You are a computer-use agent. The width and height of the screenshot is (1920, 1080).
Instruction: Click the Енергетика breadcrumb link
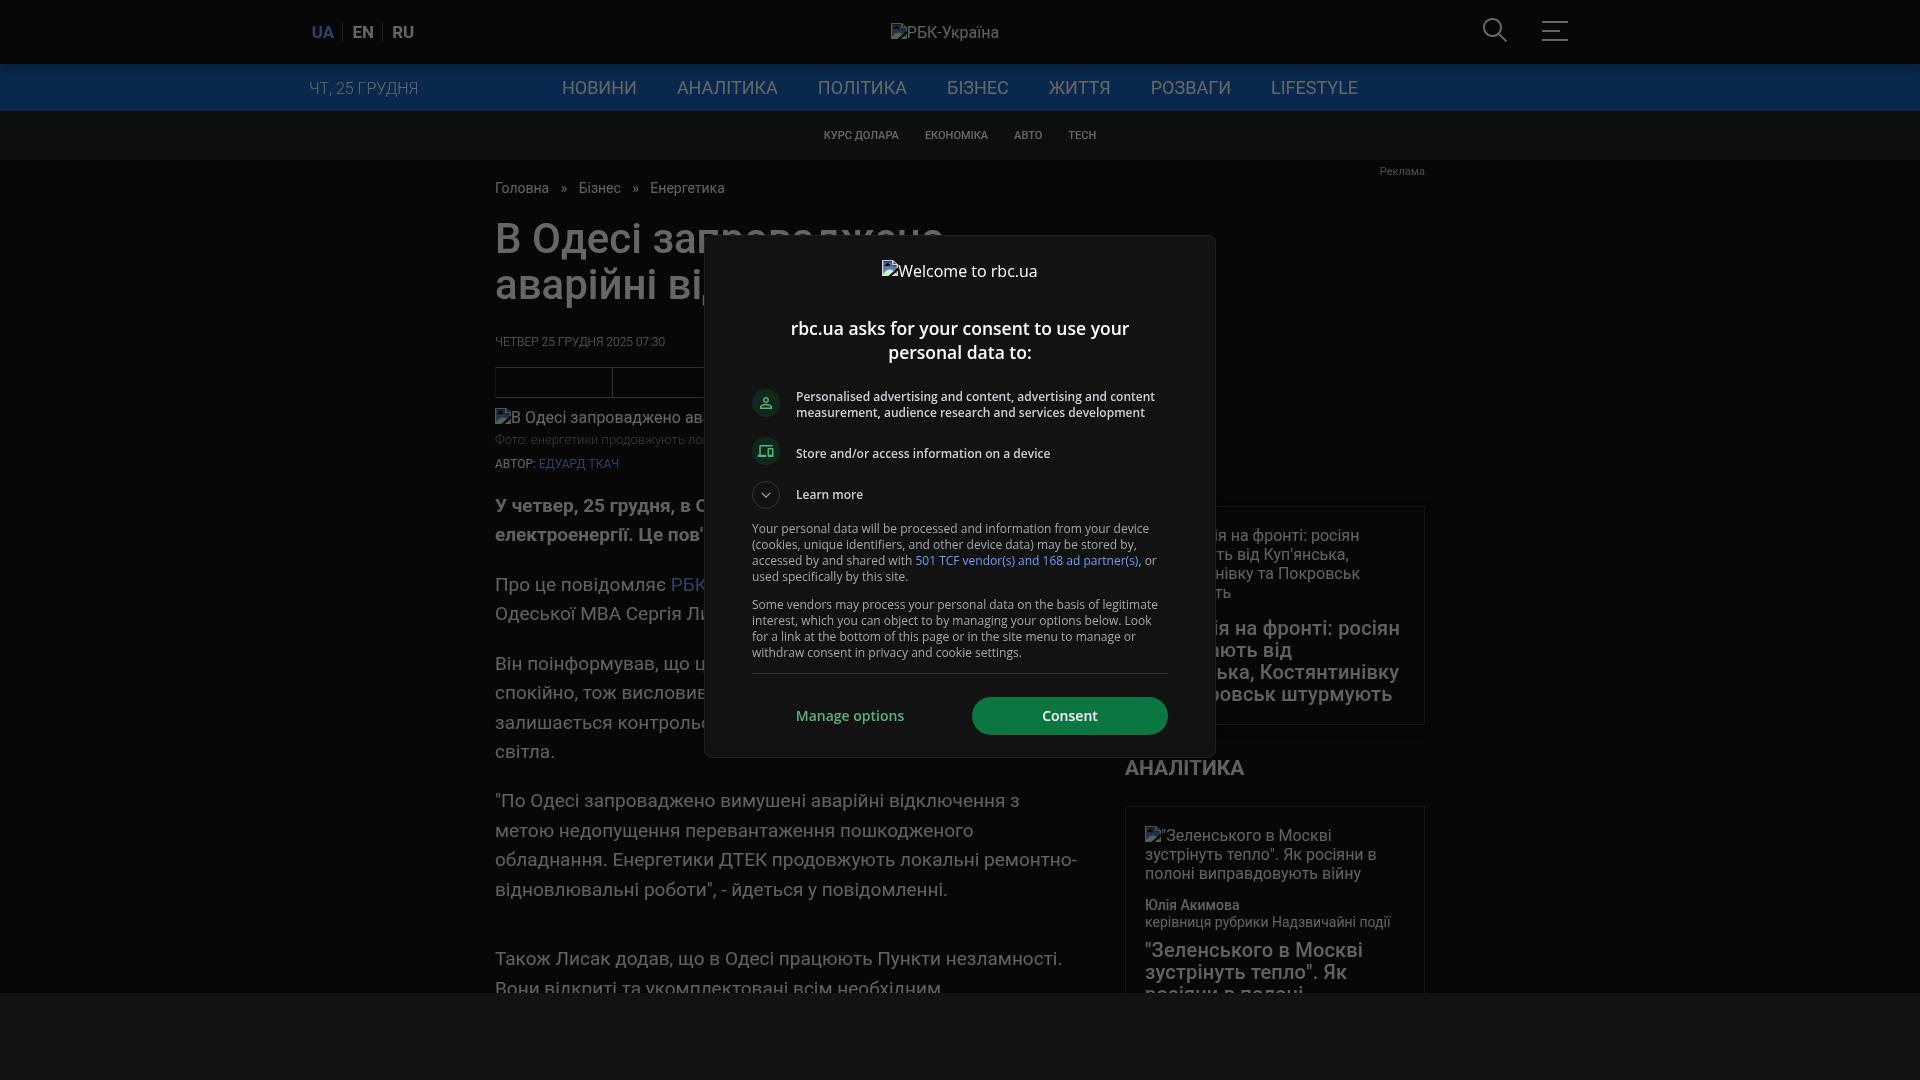687,188
